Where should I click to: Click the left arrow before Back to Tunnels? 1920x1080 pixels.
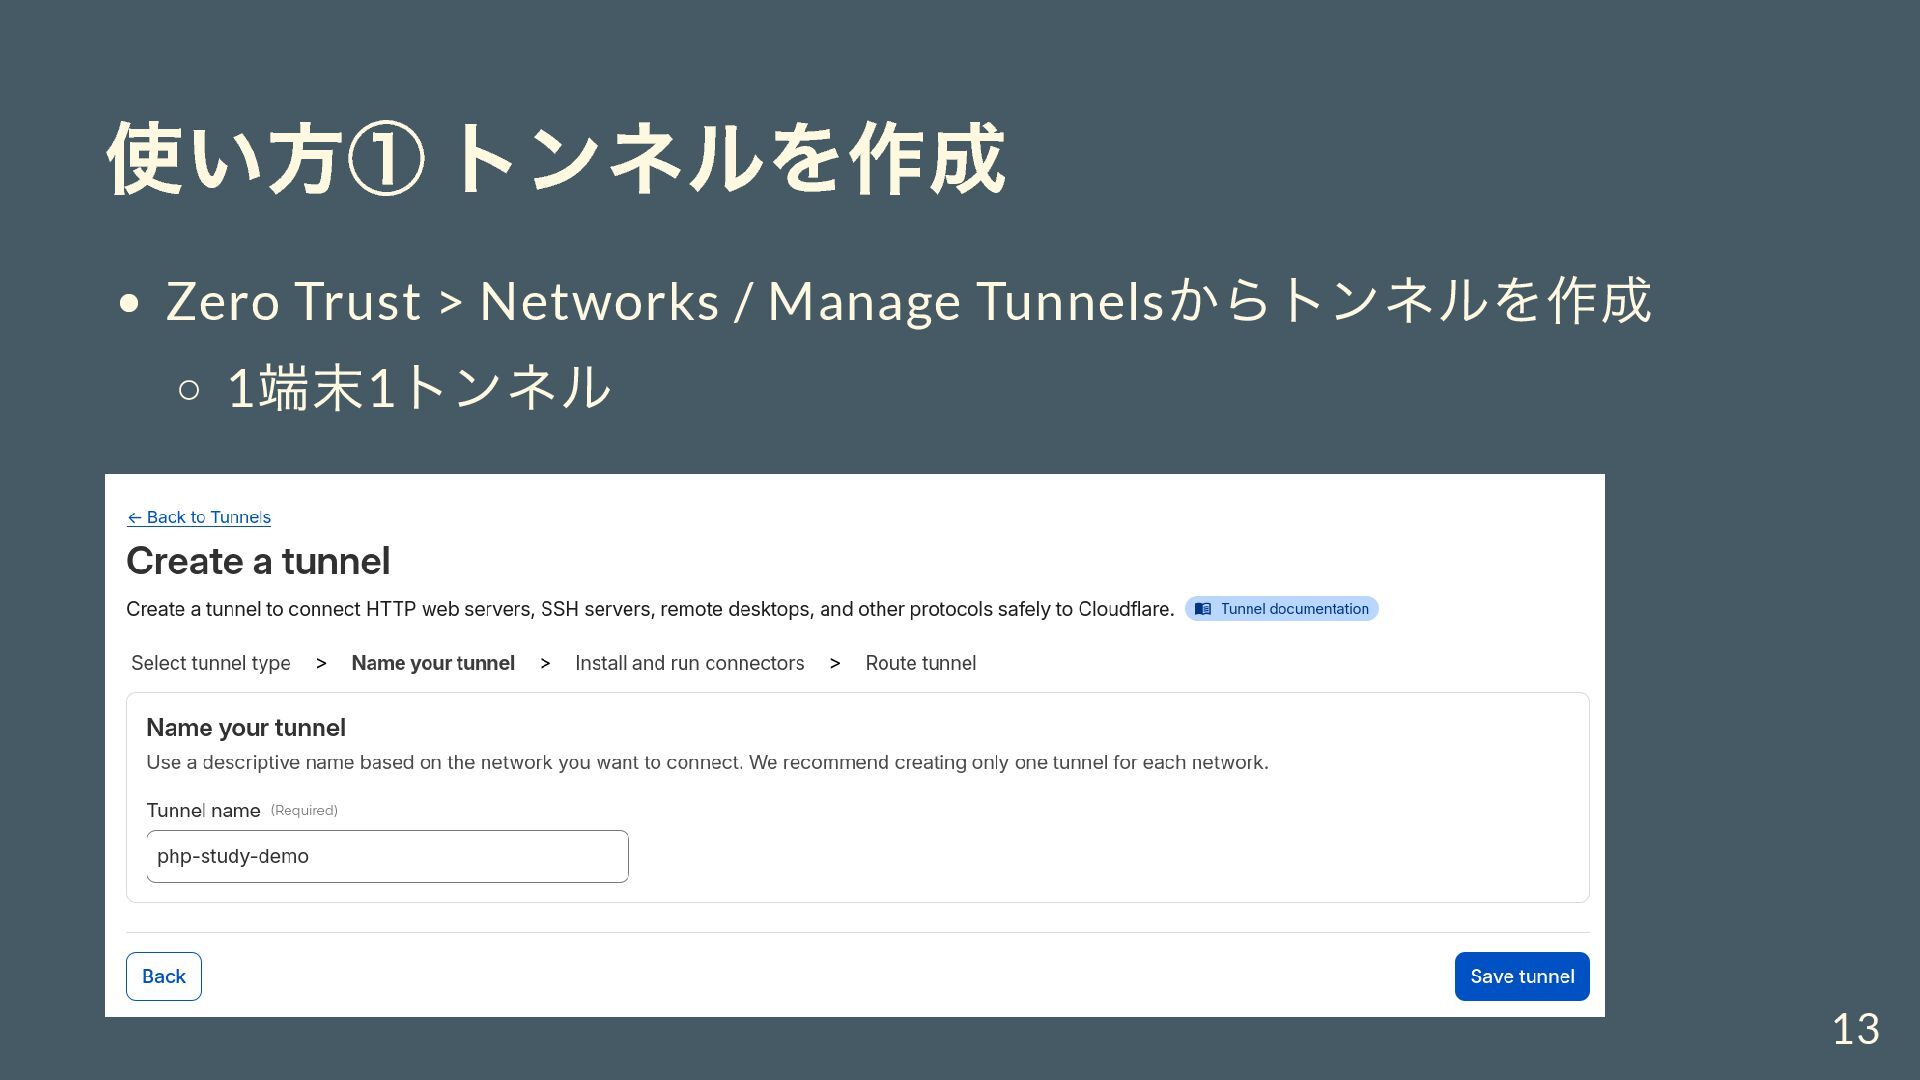pos(134,518)
